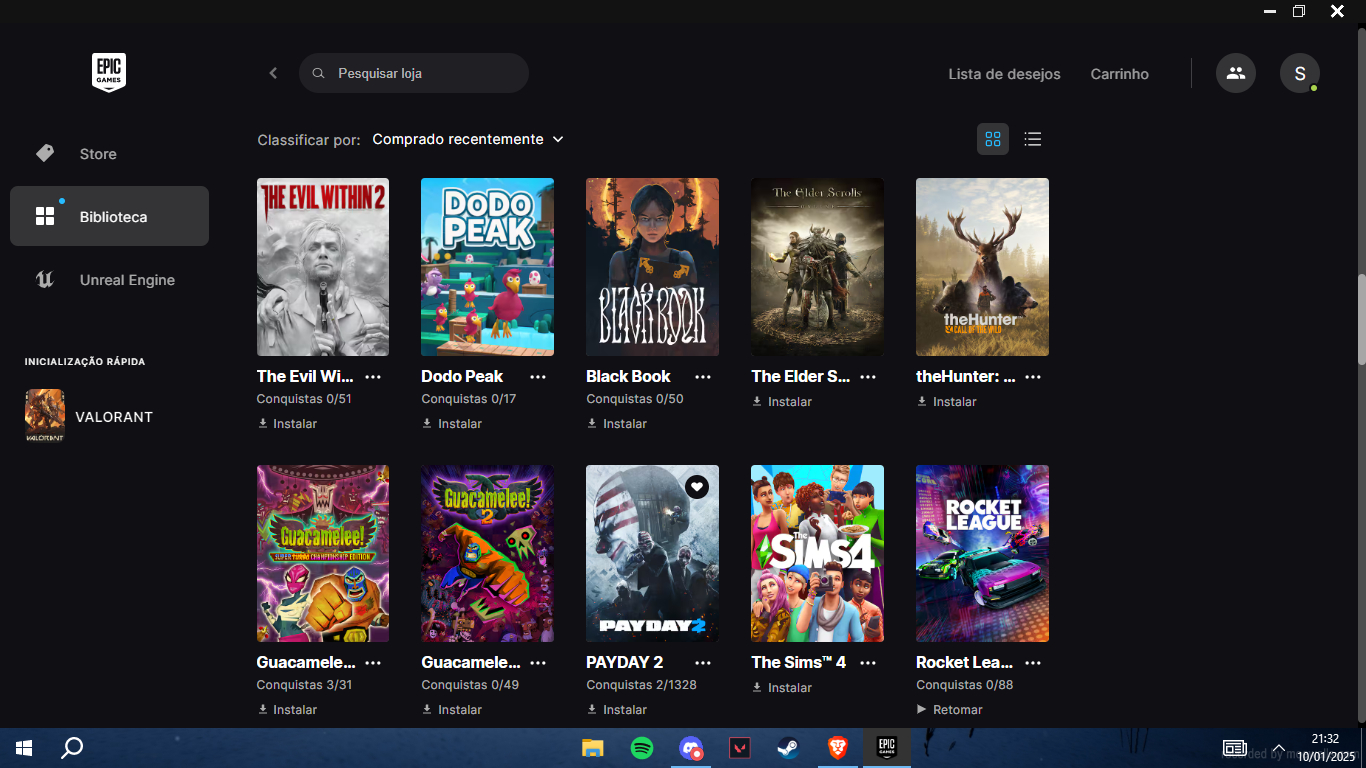Open options menu for theHunter
The width and height of the screenshot is (1366, 768).
(x=1033, y=377)
